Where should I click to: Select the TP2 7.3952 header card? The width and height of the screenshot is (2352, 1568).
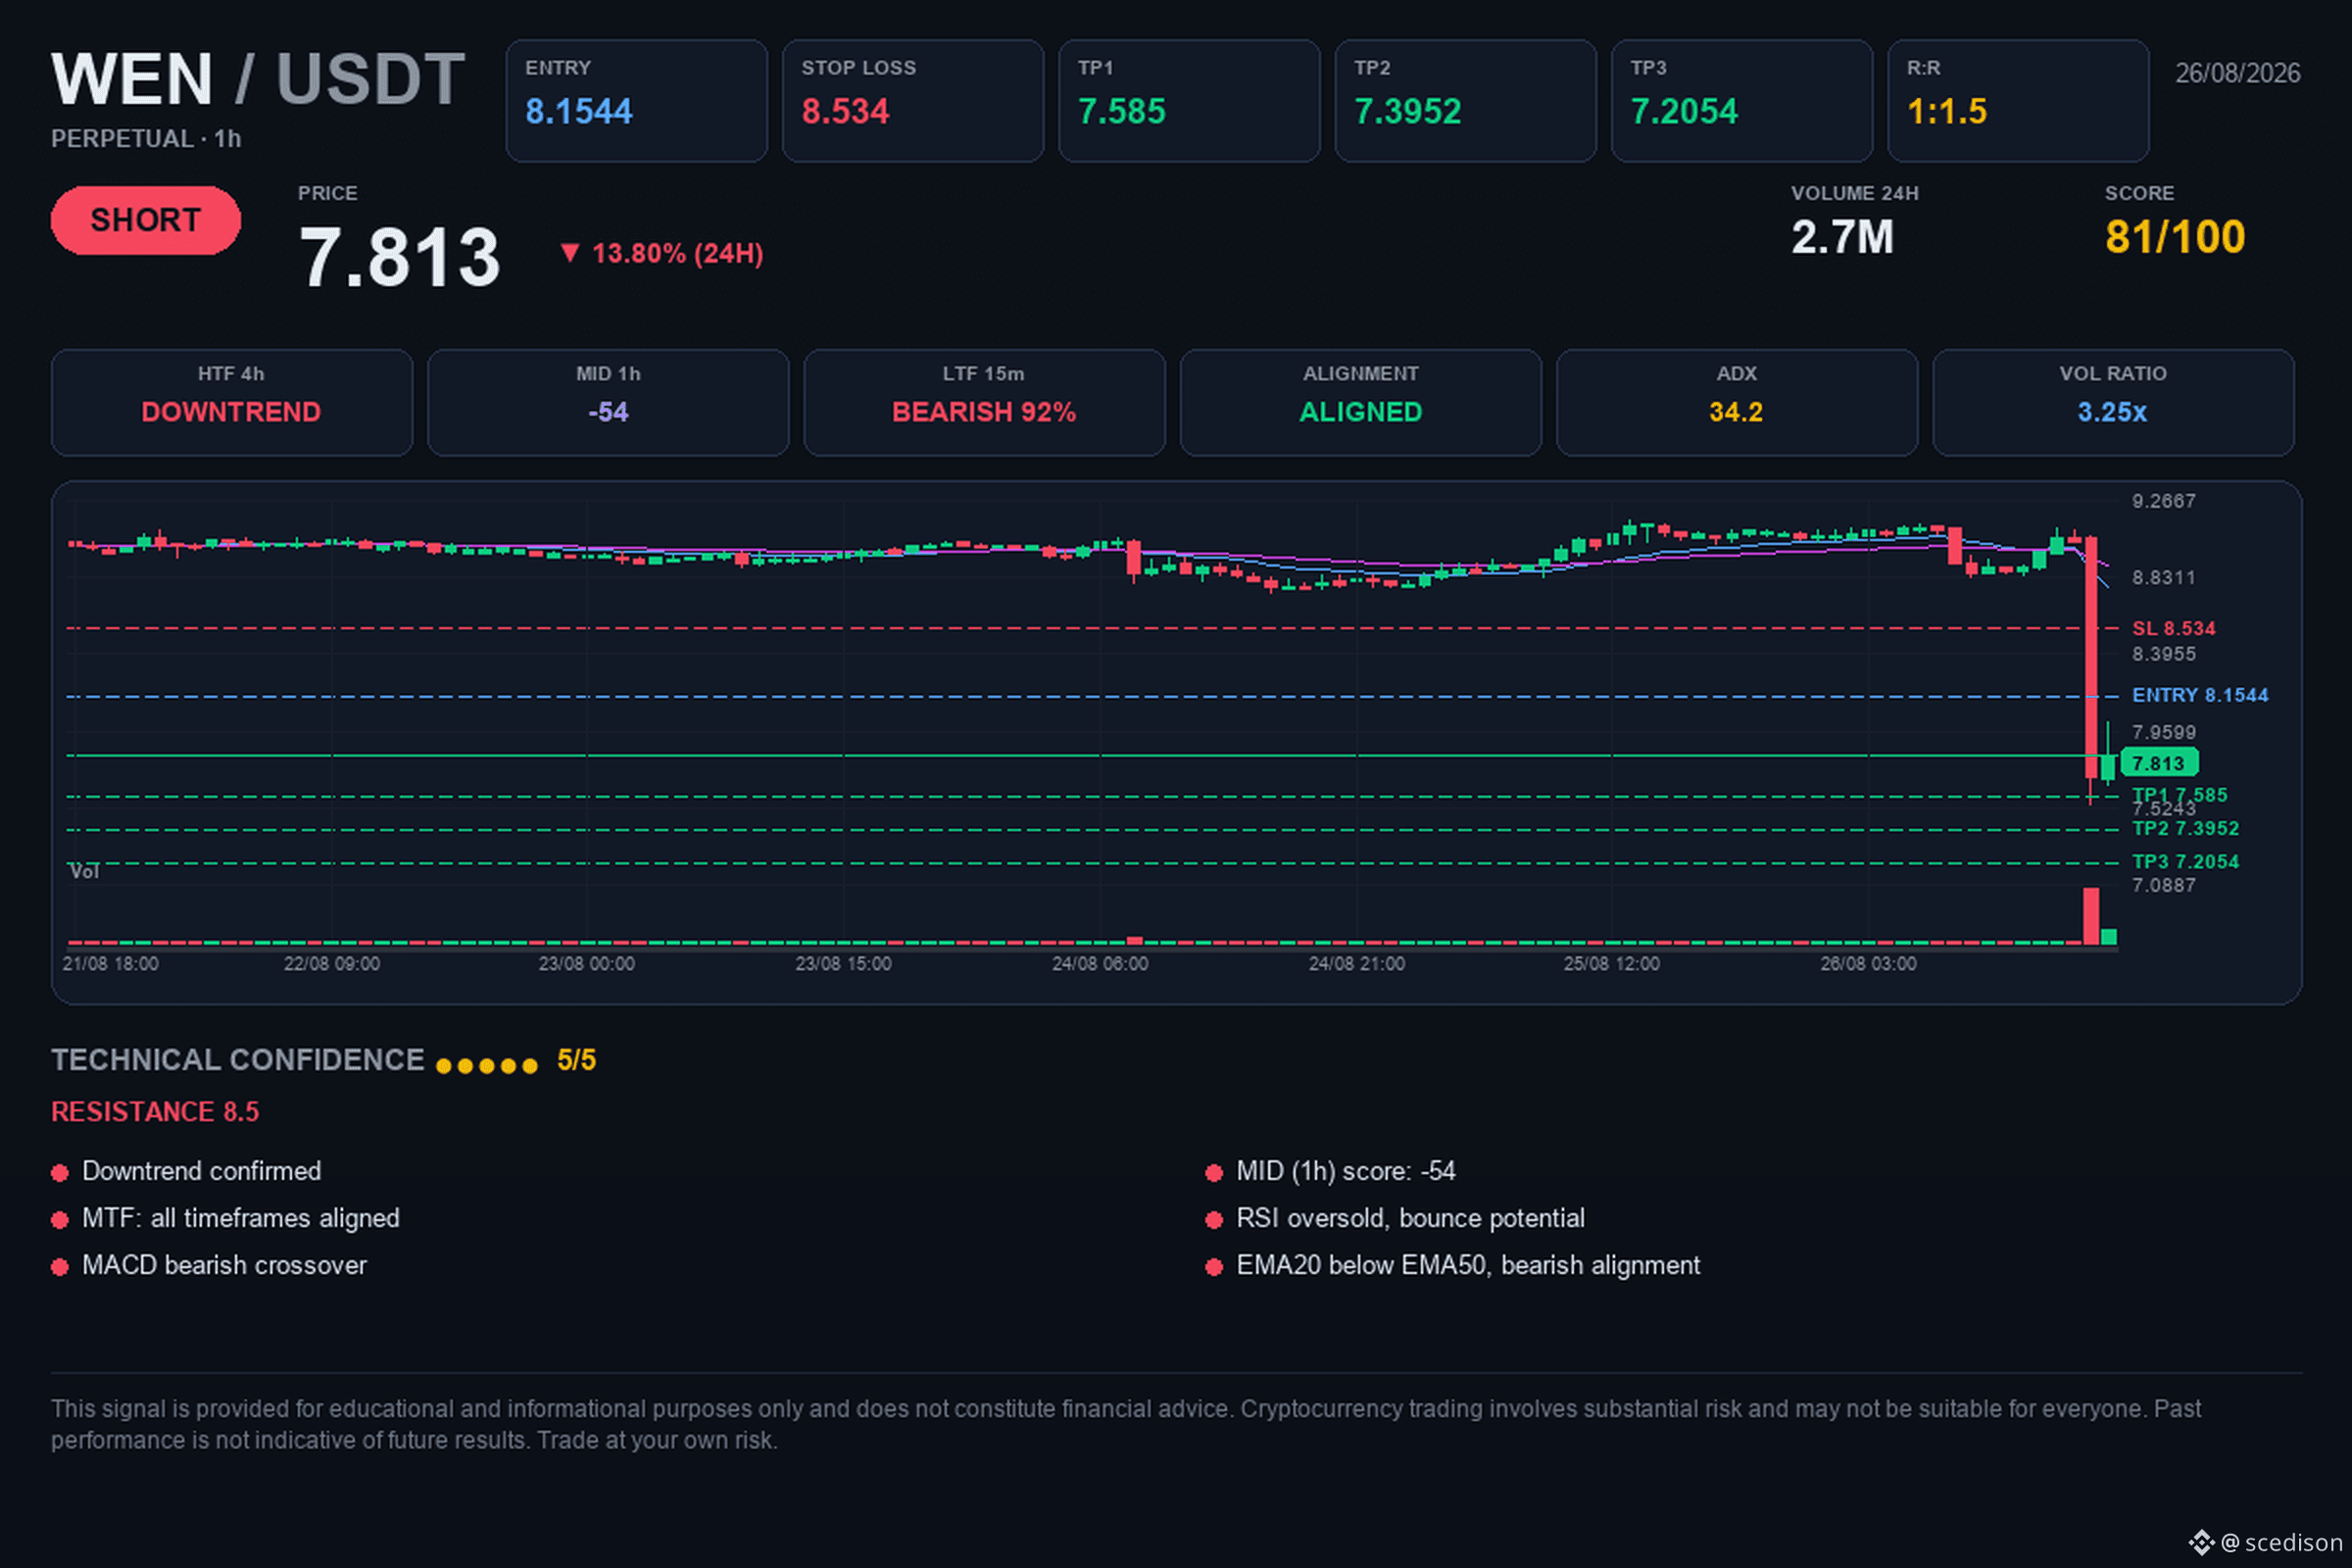(1465, 100)
